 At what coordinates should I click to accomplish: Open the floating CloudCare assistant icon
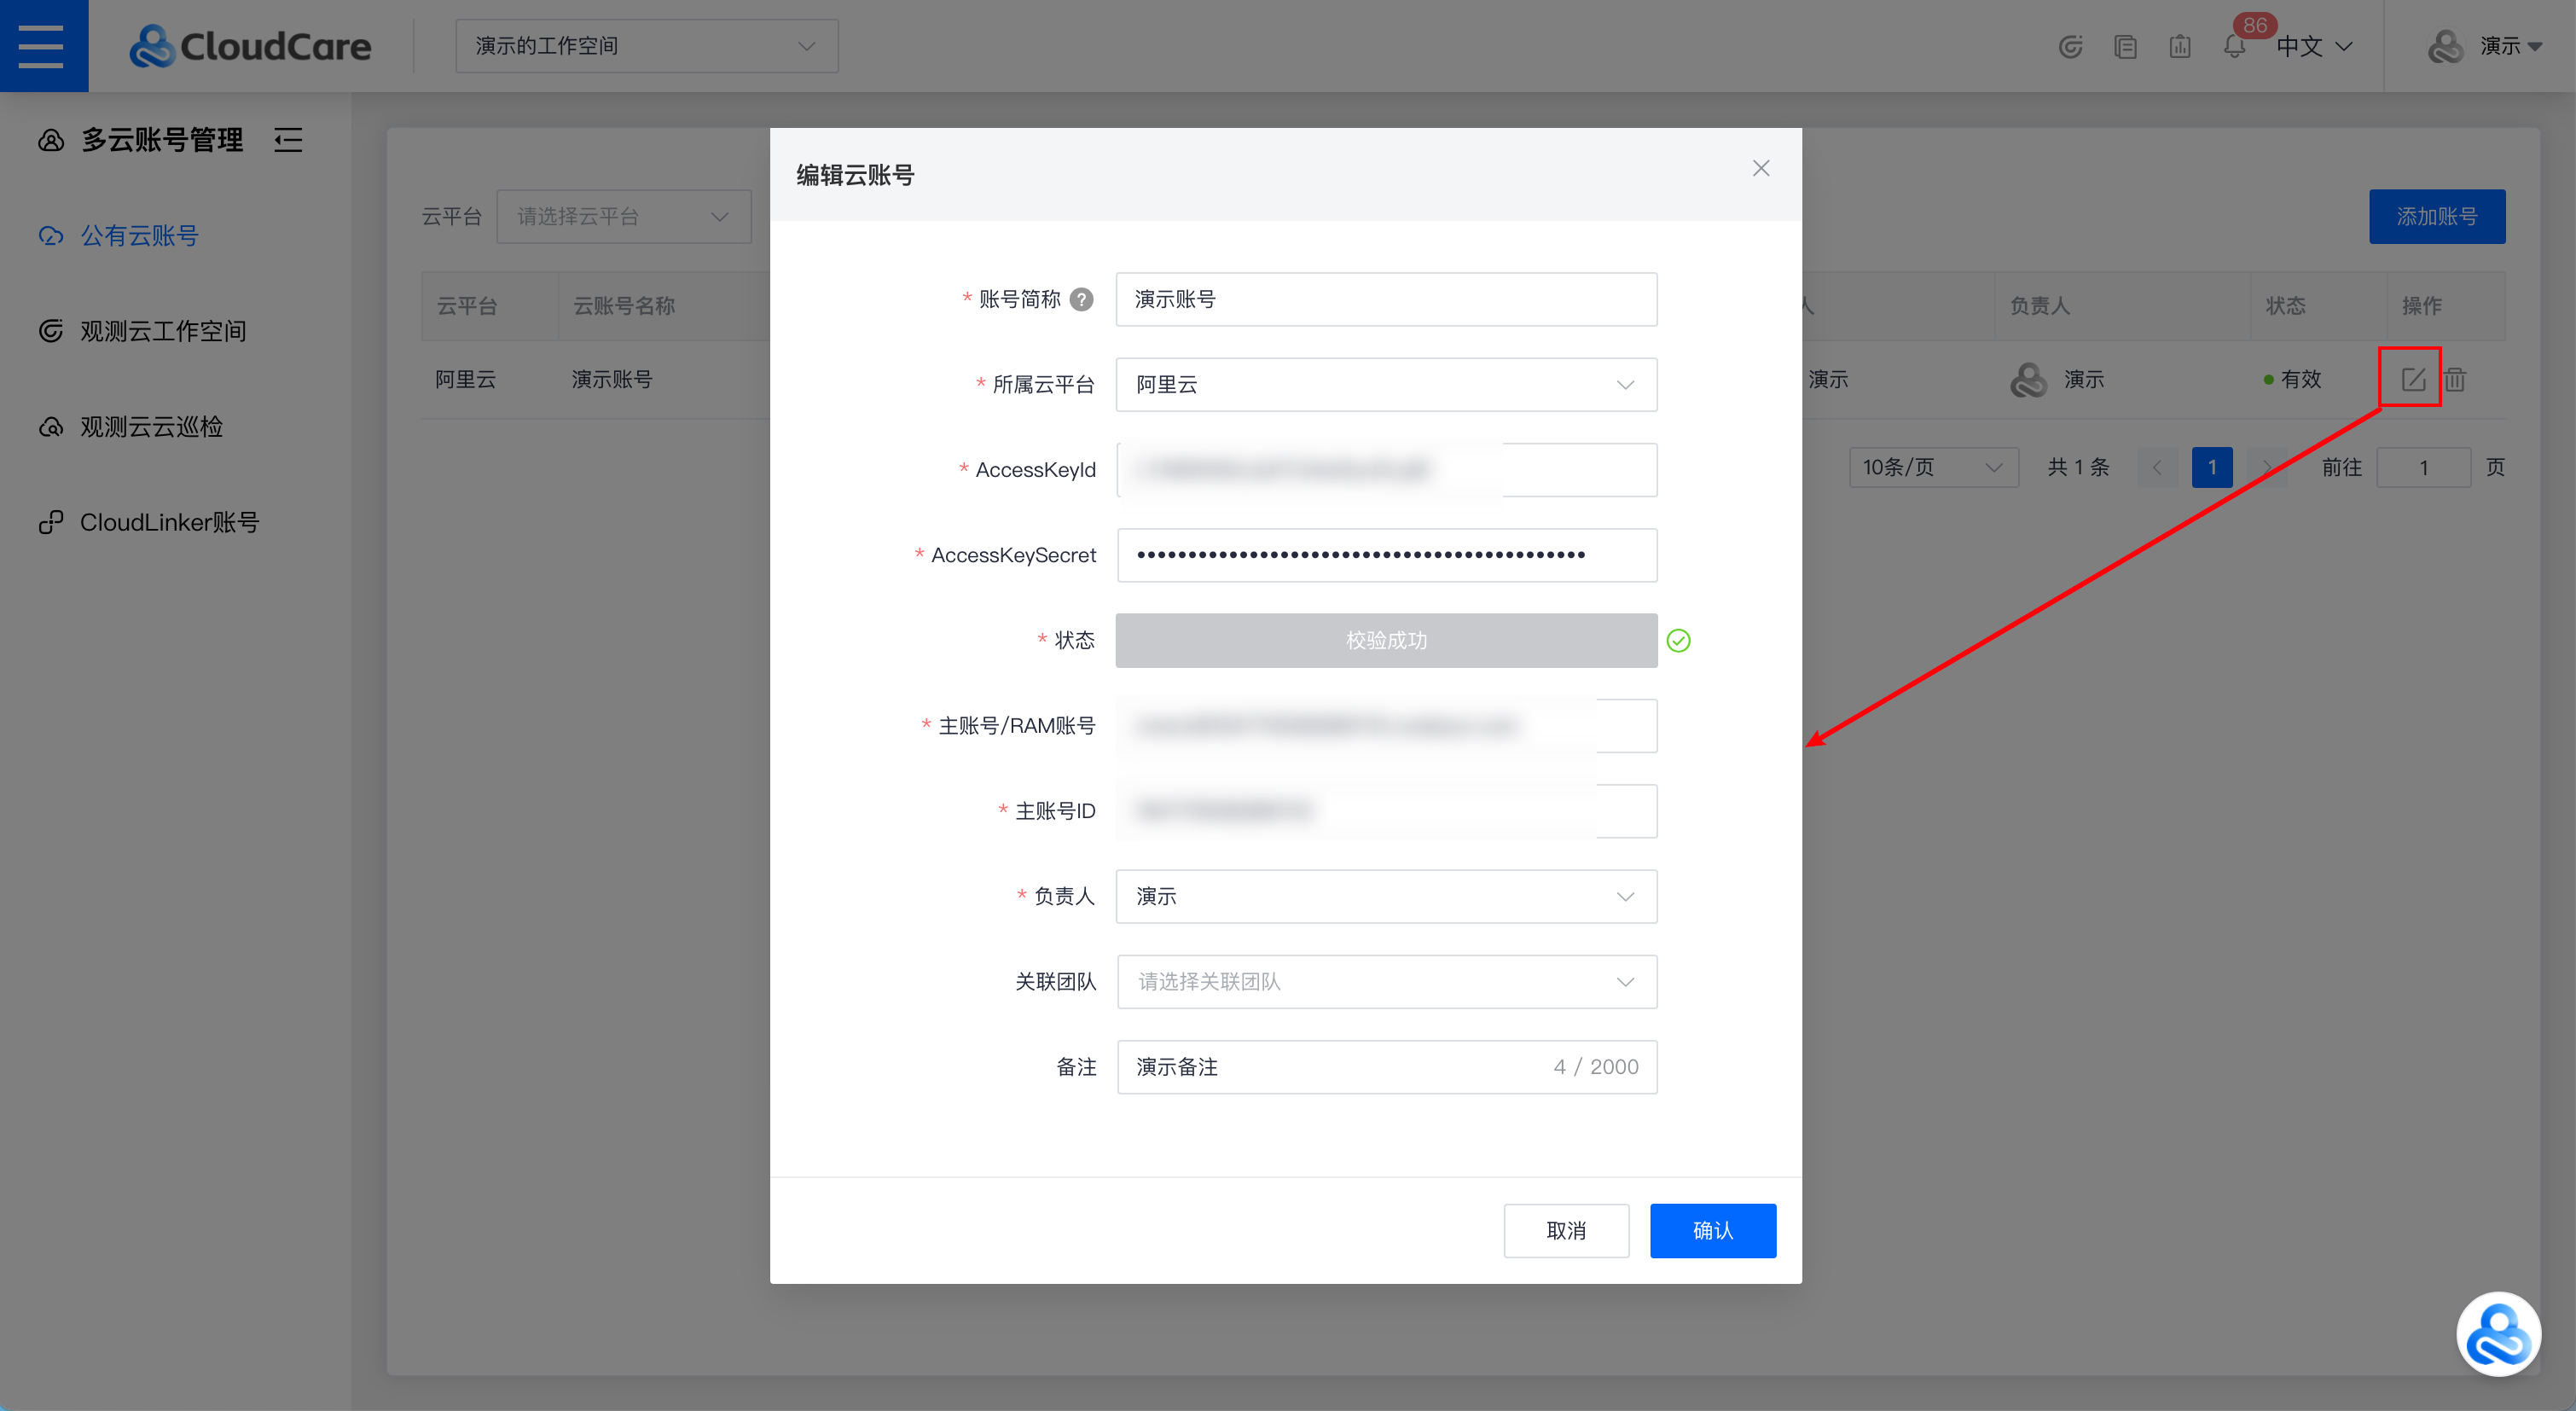pyautogui.click(x=2498, y=1334)
